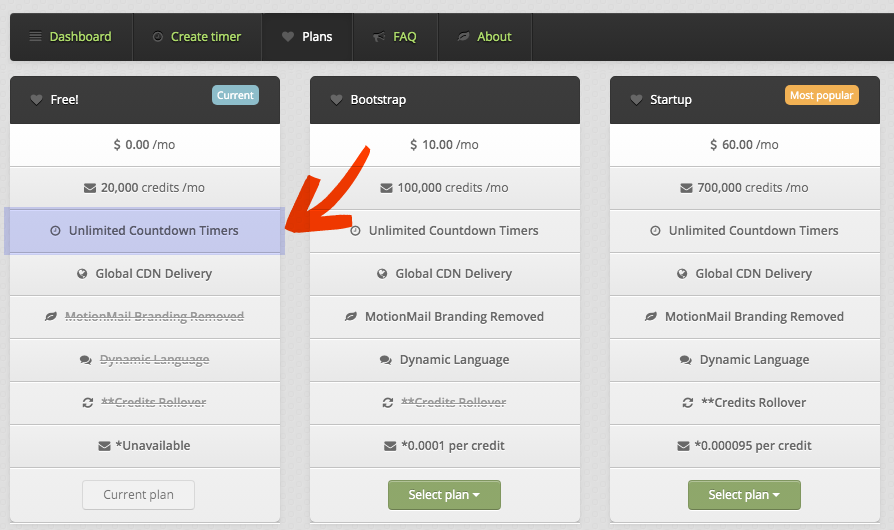
Task: Click the heart icon beside Bootstrap
Action: 337,100
